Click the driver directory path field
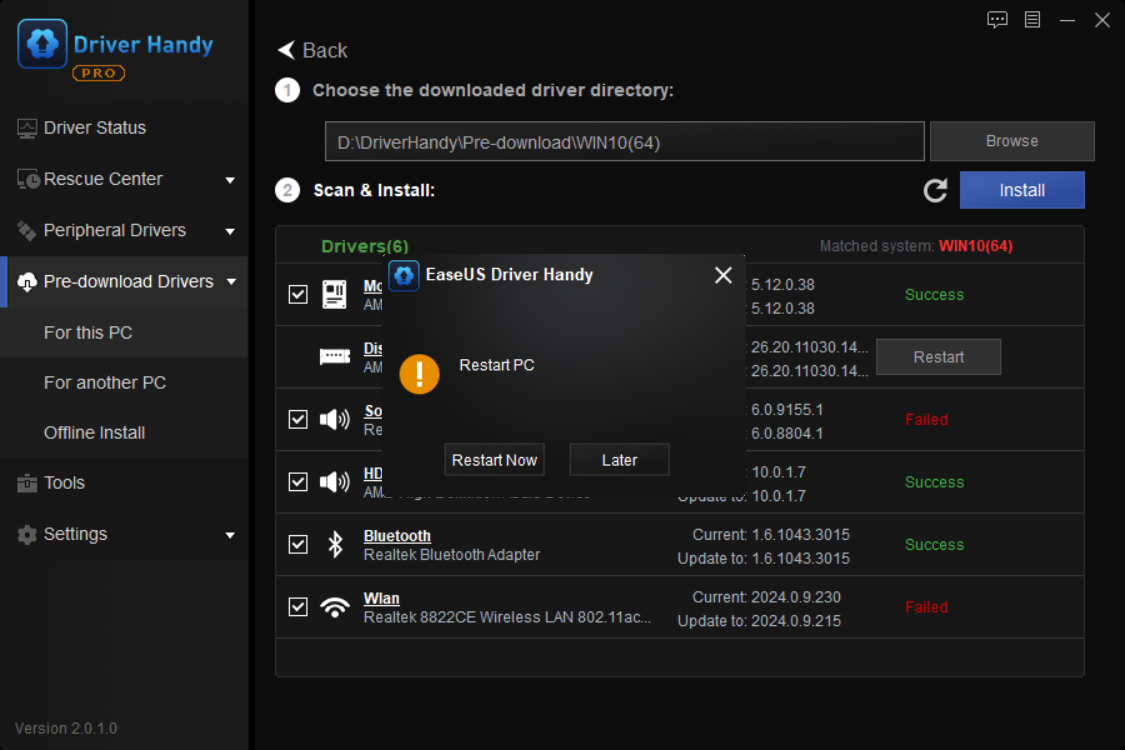The height and width of the screenshot is (750, 1125). (624, 141)
